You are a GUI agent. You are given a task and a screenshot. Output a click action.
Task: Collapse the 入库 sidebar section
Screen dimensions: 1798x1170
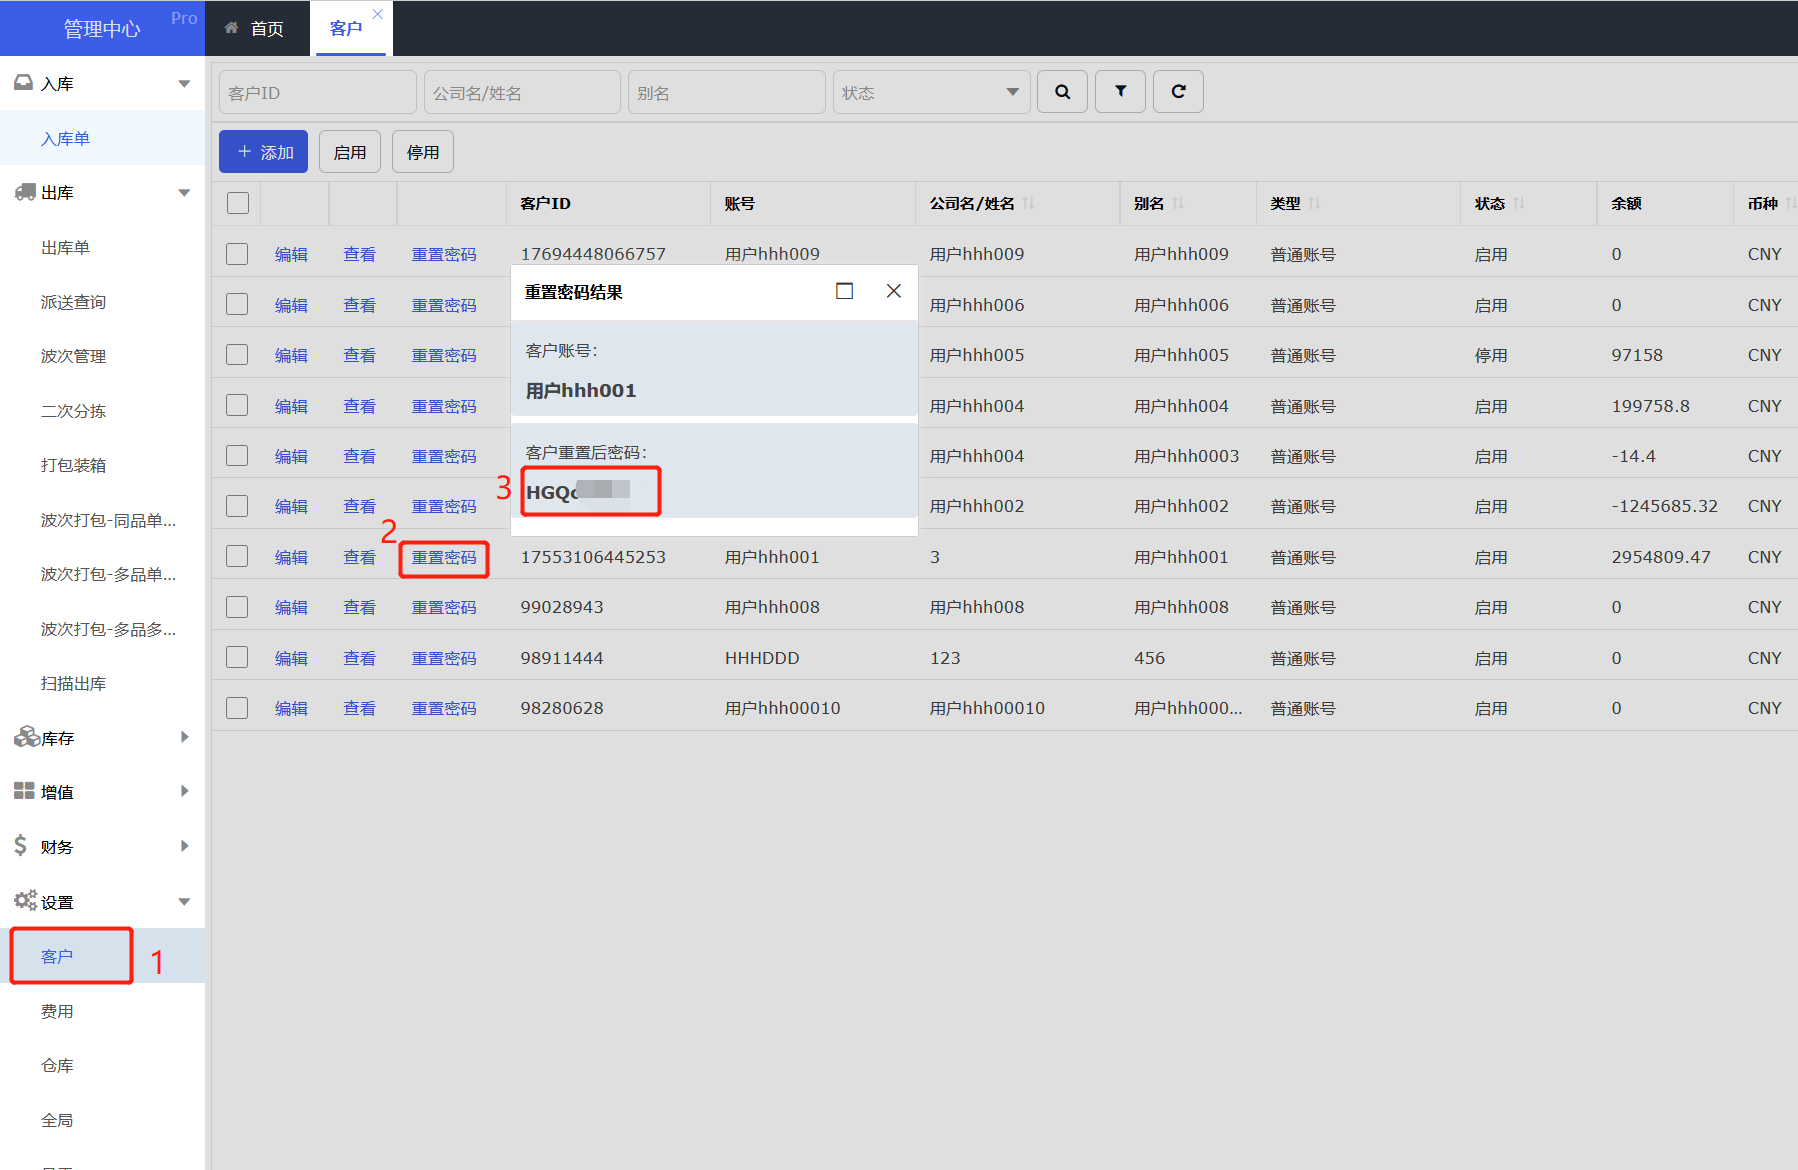[x=184, y=84]
